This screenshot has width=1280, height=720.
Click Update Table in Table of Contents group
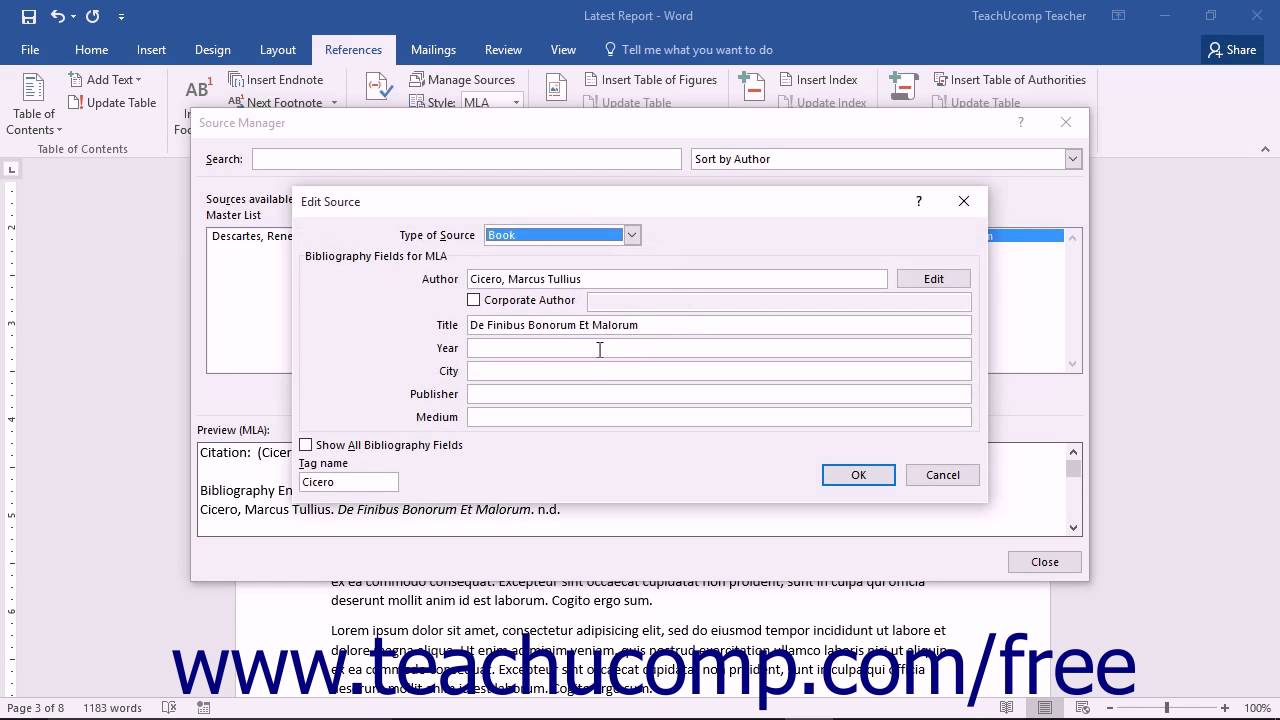pyautogui.click(x=112, y=102)
